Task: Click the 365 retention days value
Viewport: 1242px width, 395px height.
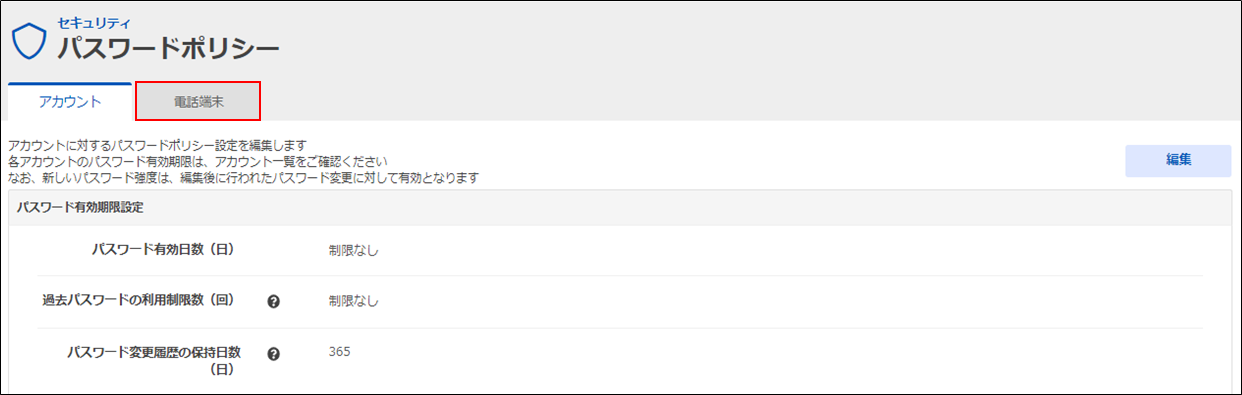Action: click(x=339, y=352)
